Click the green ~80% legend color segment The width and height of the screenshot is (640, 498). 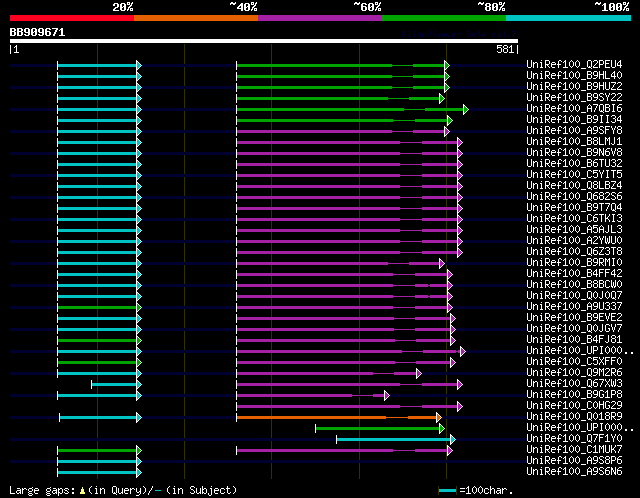tap(444, 18)
